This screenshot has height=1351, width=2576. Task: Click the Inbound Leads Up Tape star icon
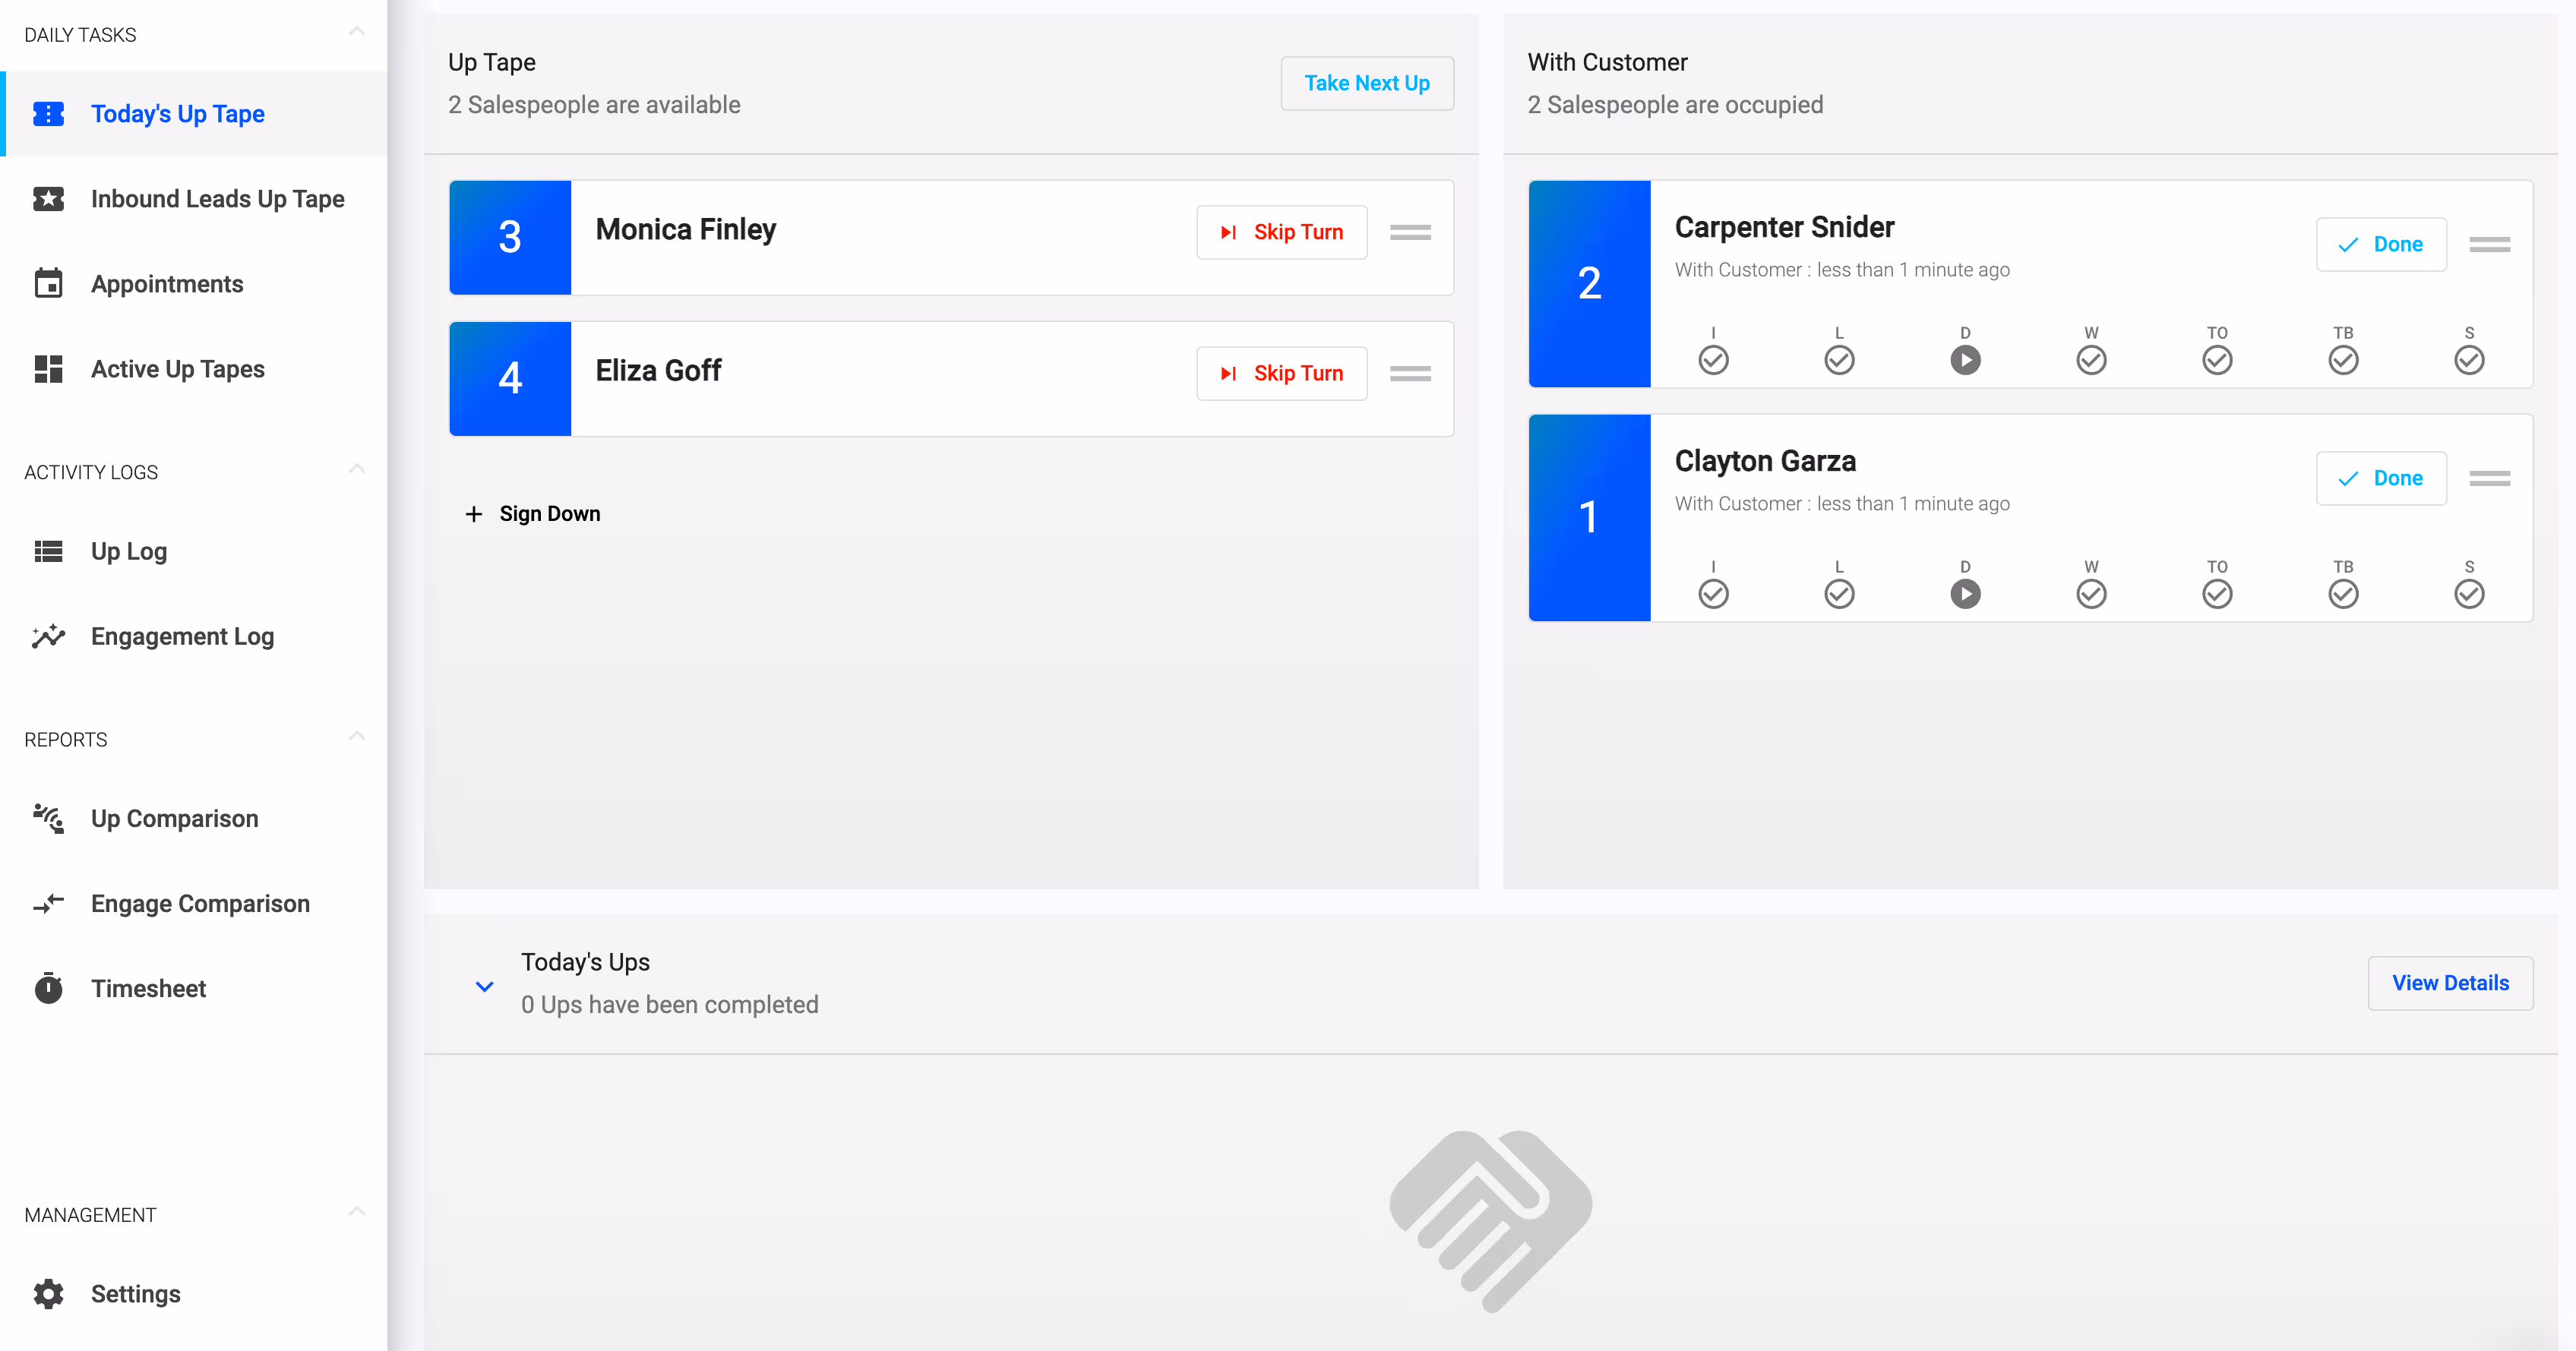coord(48,199)
